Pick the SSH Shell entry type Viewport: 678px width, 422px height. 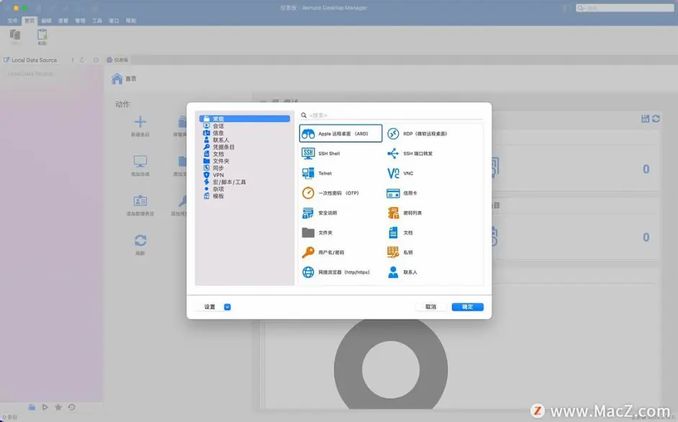(x=321, y=153)
